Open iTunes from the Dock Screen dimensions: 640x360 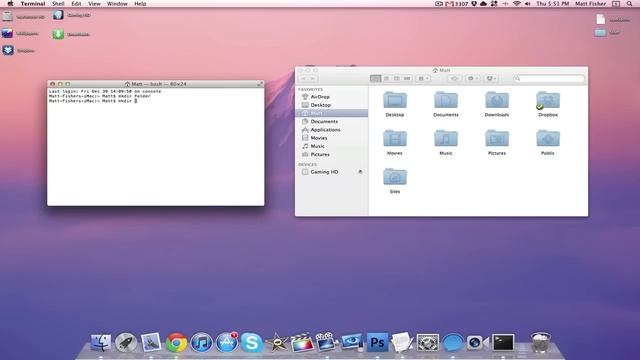pos(201,342)
